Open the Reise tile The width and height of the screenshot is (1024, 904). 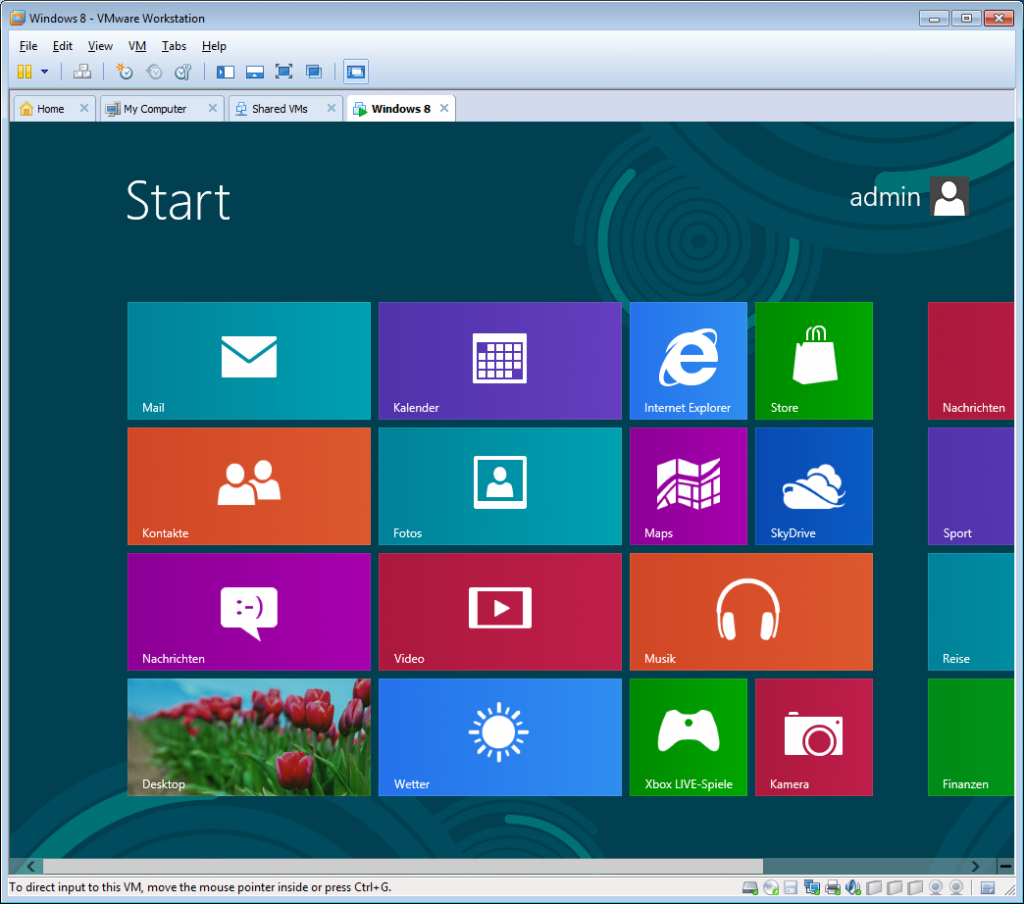pyautogui.click(x=971, y=612)
